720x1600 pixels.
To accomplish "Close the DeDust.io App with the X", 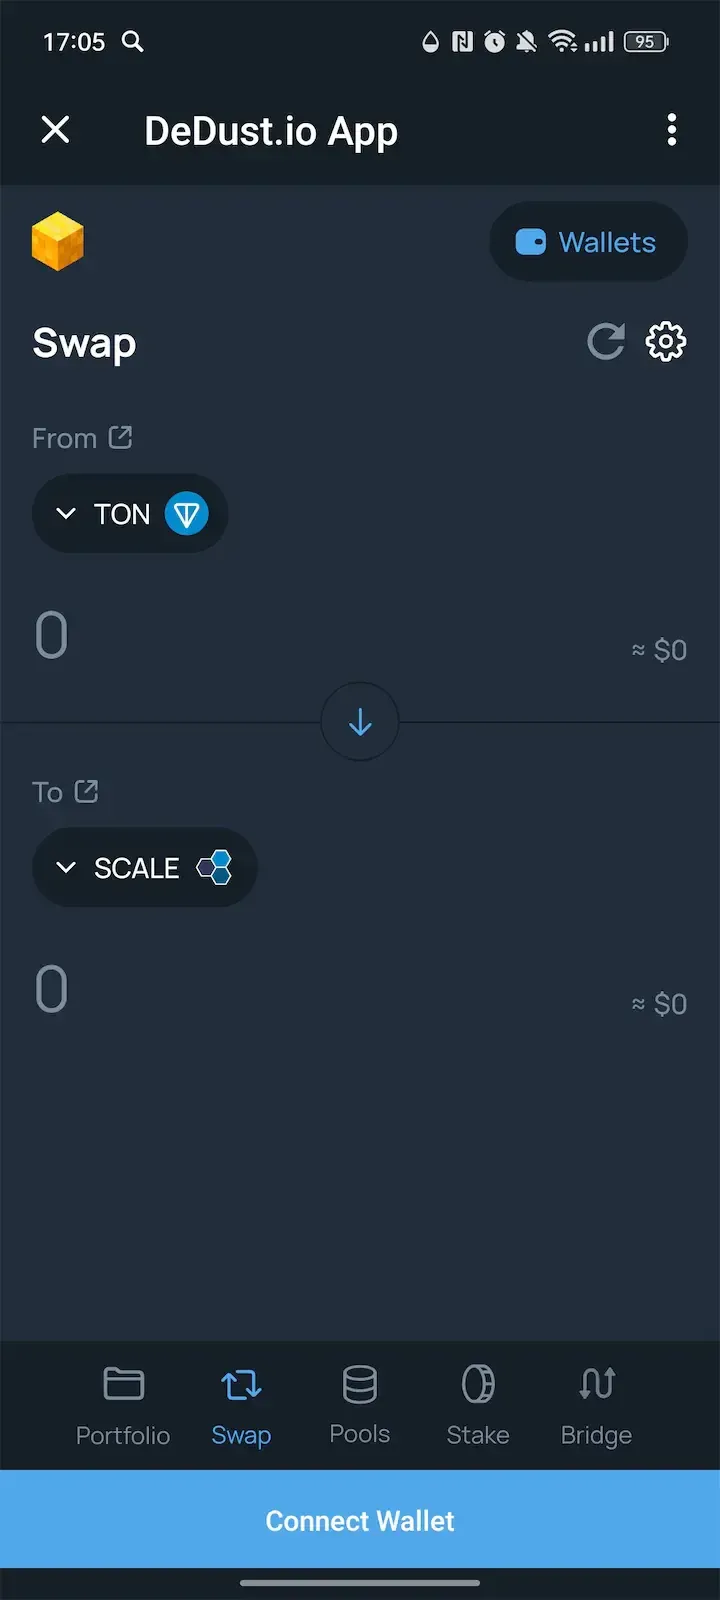I will tap(55, 130).
